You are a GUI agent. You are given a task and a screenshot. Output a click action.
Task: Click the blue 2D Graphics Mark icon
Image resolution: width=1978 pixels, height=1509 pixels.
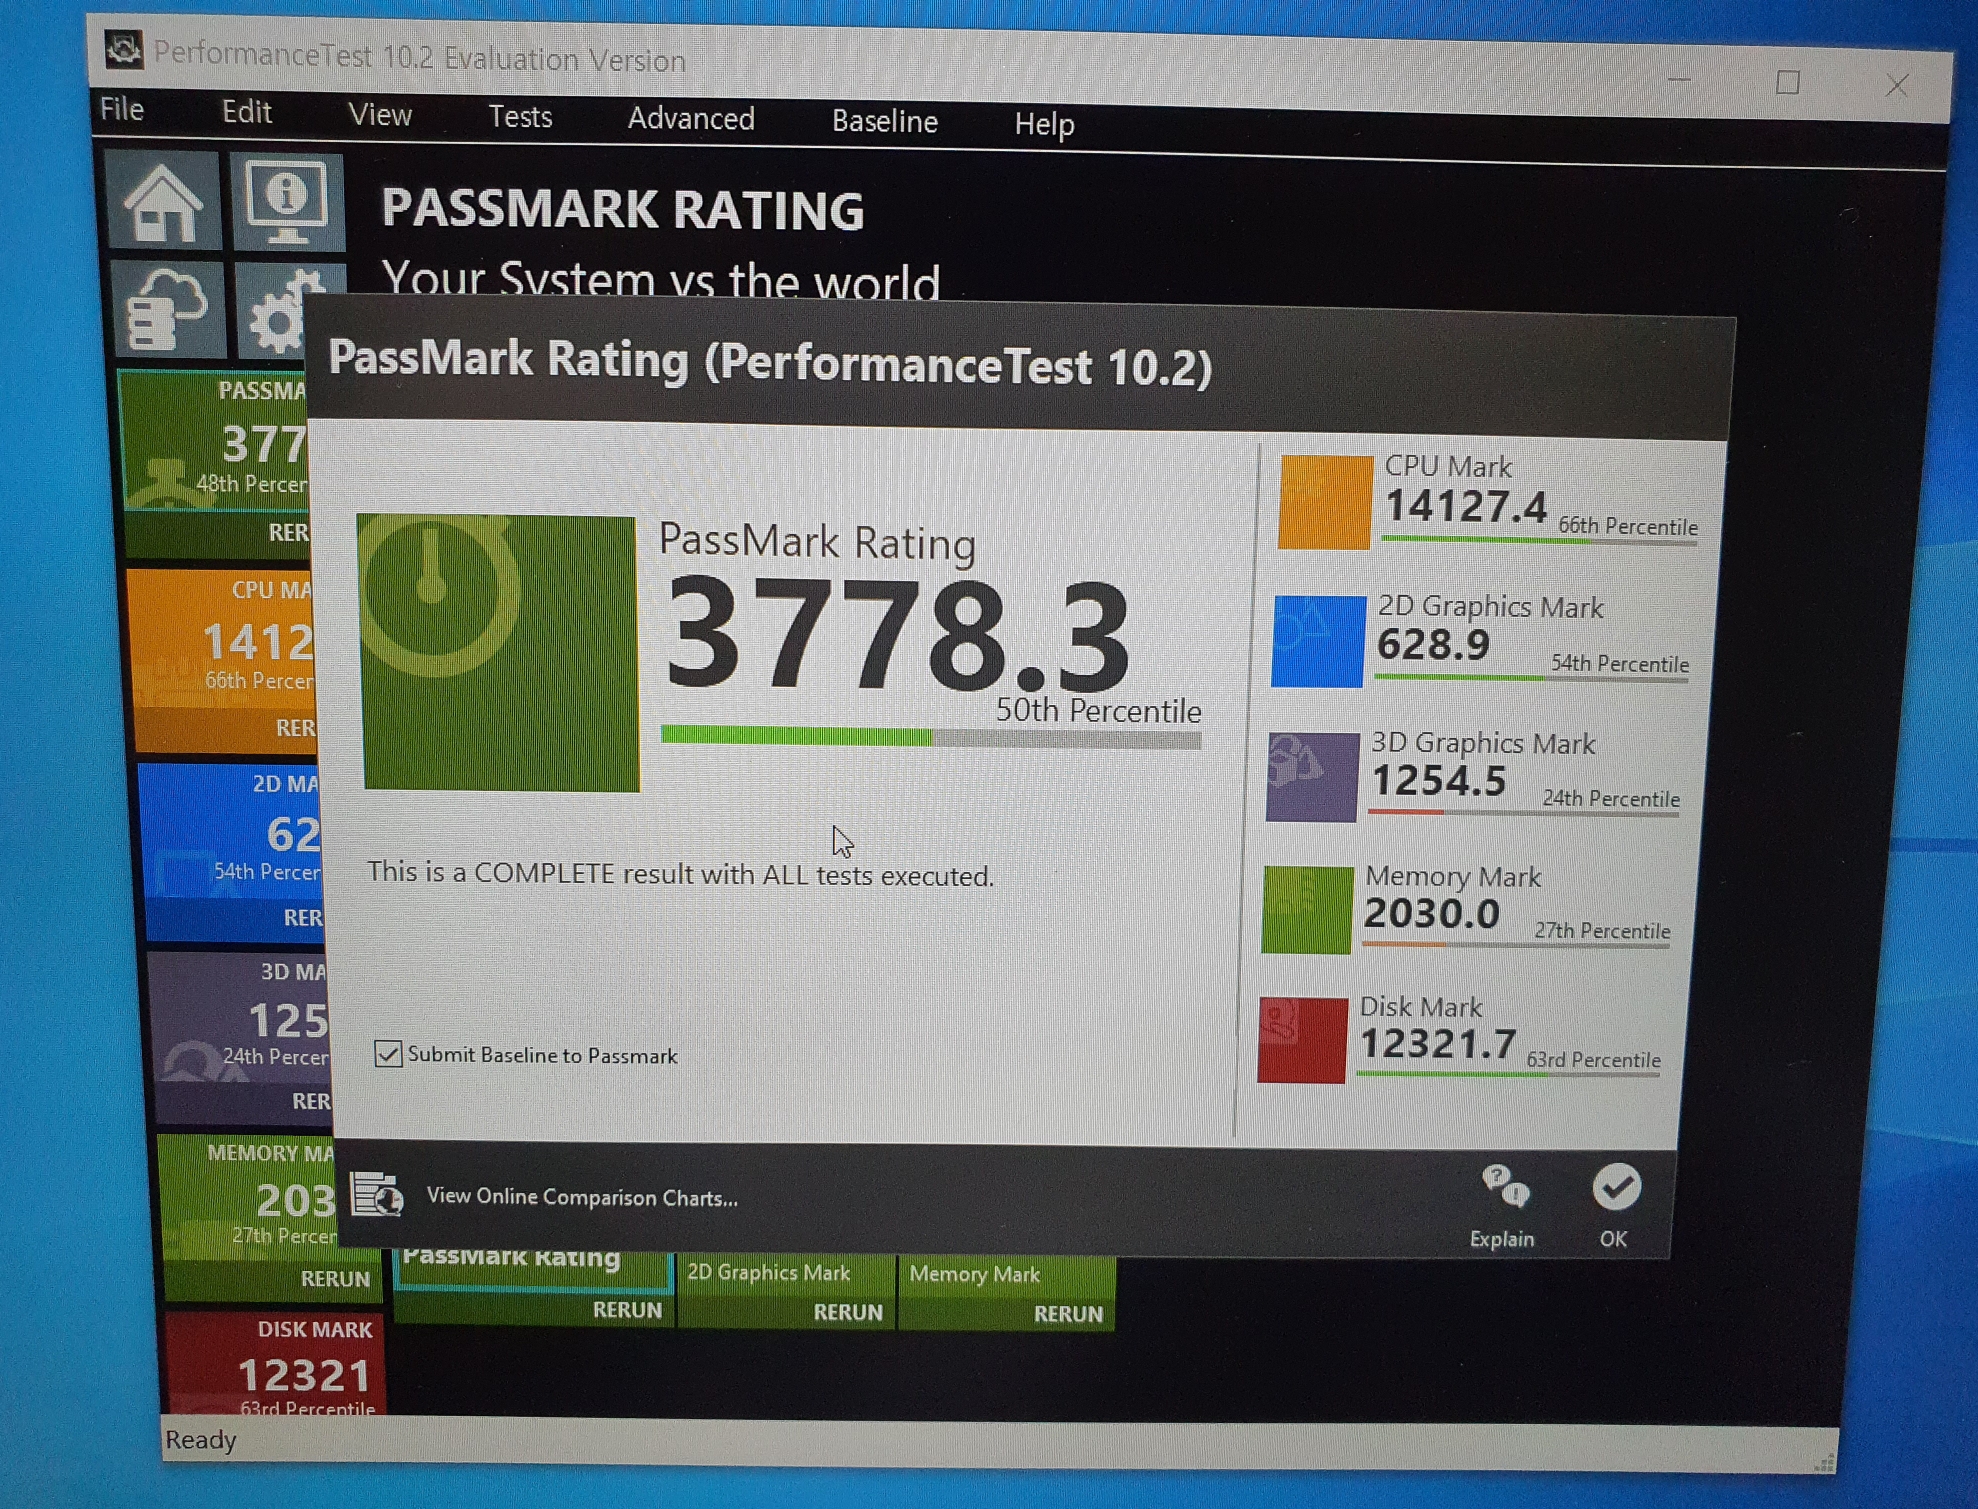[x=1318, y=641]
